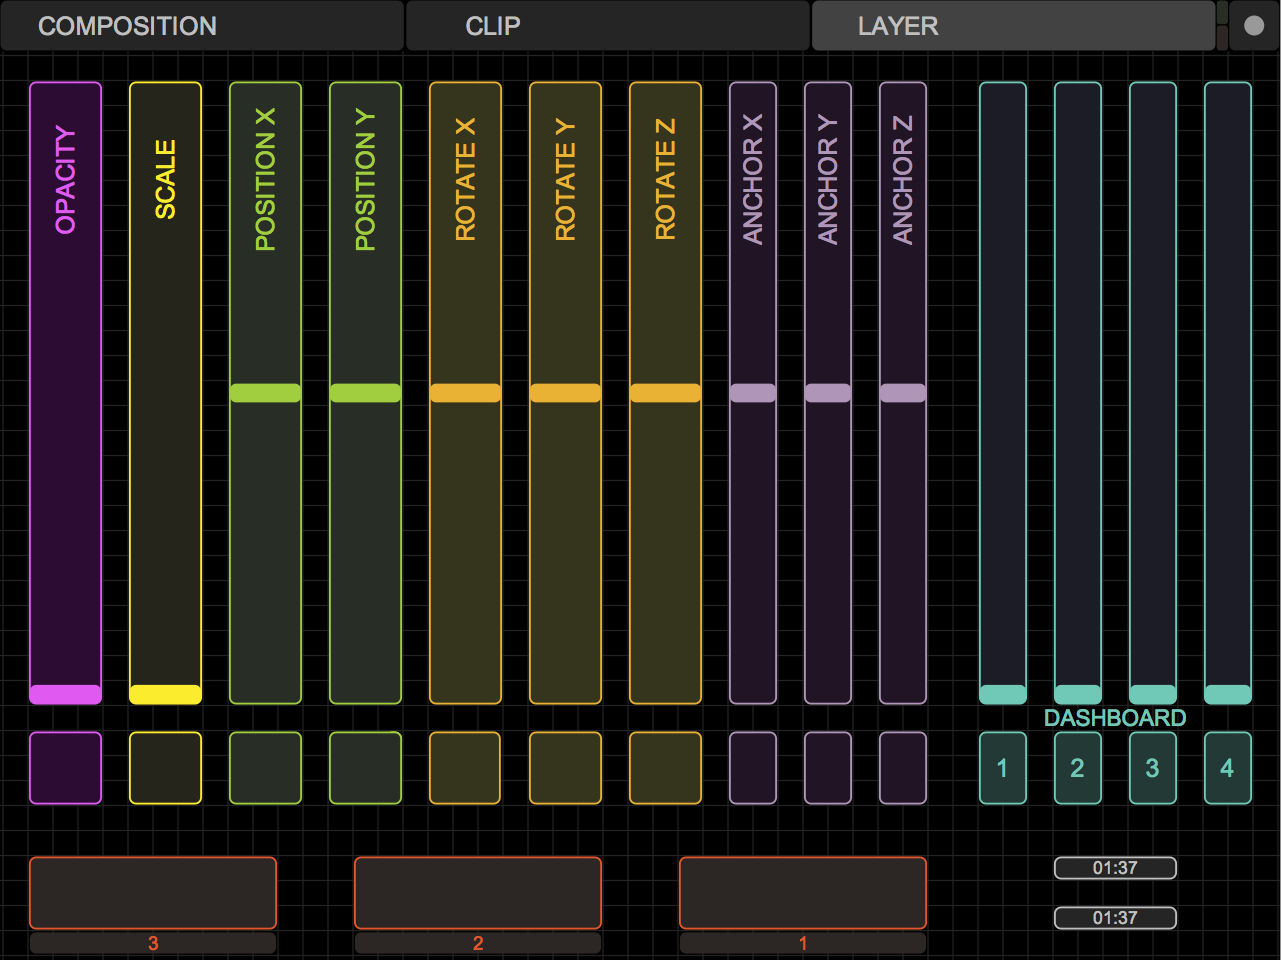
Task: Toggle the orange square under ROTATE Z
Action: (665, 768)
